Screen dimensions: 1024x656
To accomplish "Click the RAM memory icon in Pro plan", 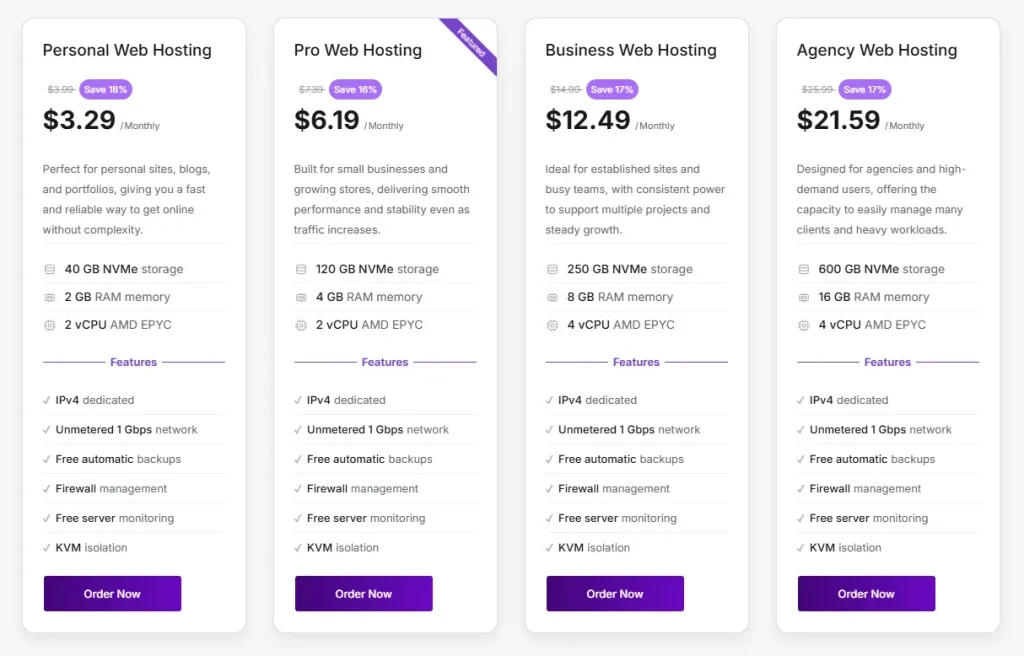I will (301, 297).
